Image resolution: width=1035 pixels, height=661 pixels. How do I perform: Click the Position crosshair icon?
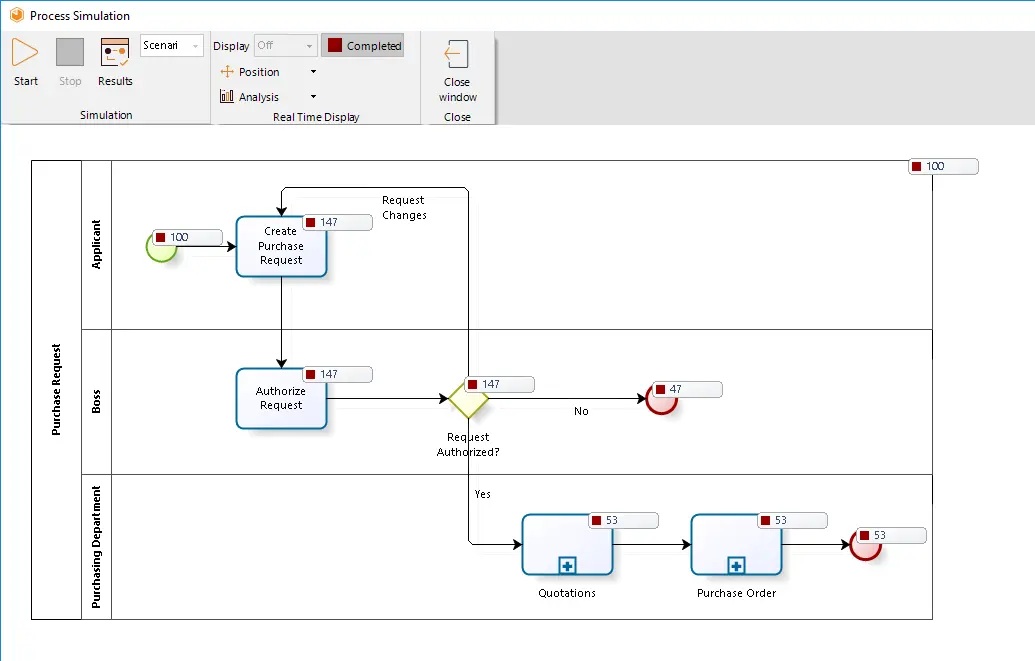pos(227,71)
